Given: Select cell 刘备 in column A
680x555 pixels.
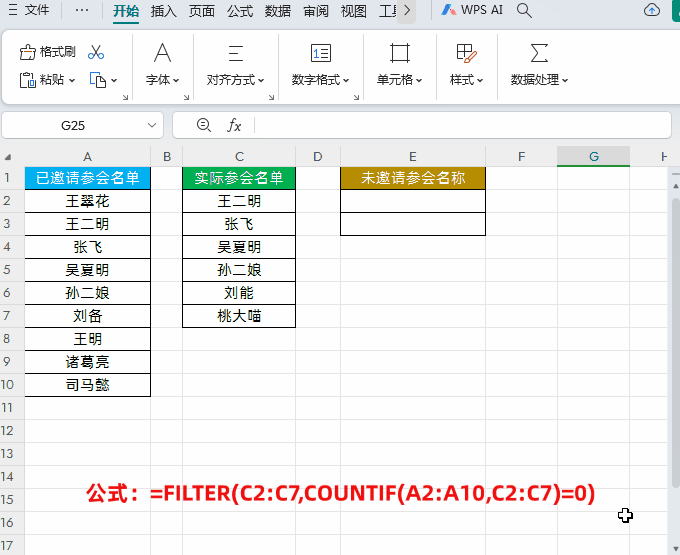Looking at the screenshot, I should (x=88, y=316).
